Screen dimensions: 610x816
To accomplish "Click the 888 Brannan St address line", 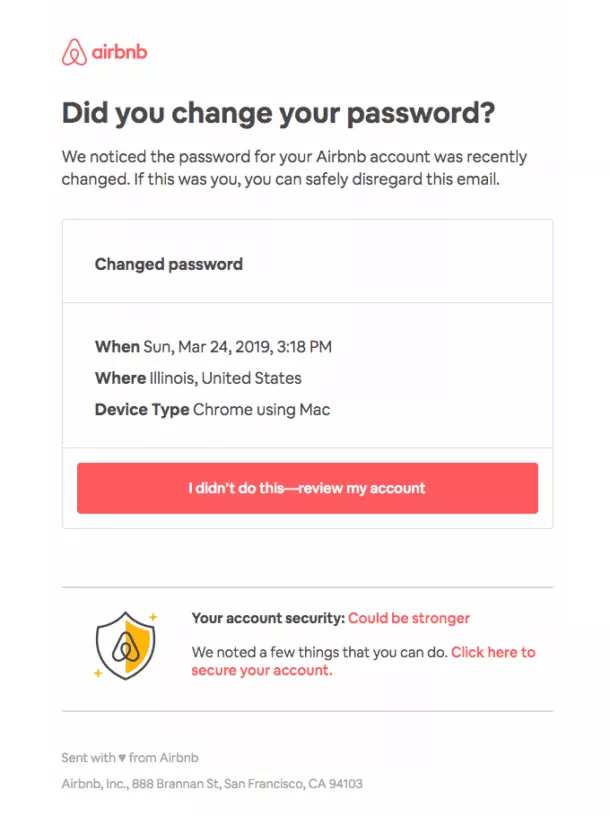I will [211, 784].
